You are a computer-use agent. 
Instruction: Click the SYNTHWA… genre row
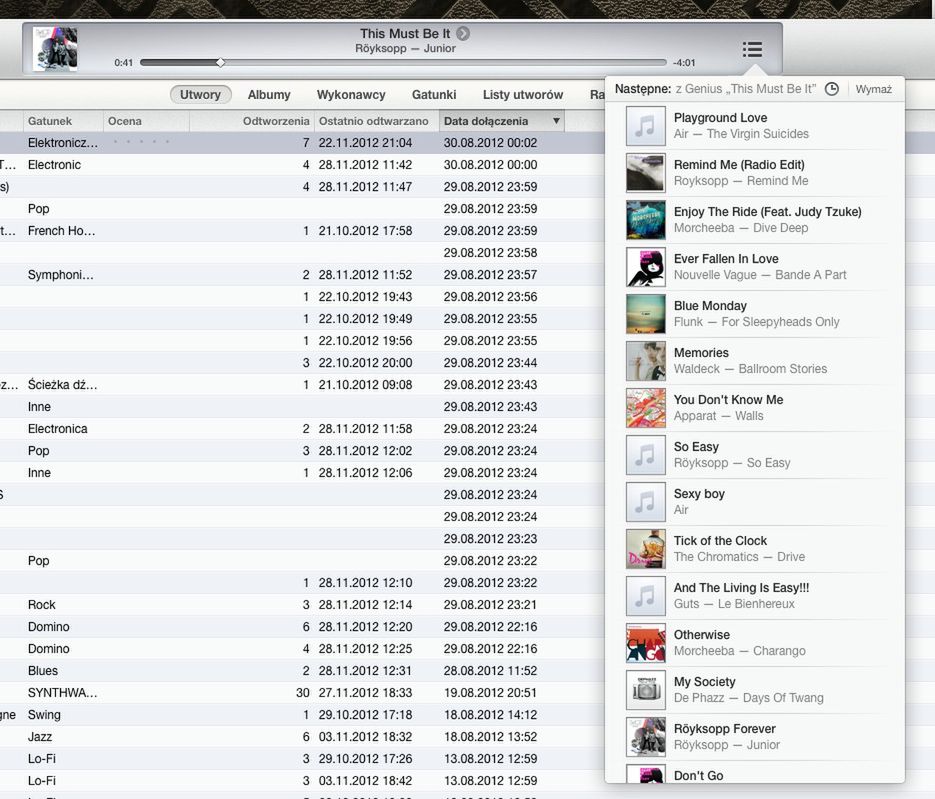(62, 693)
